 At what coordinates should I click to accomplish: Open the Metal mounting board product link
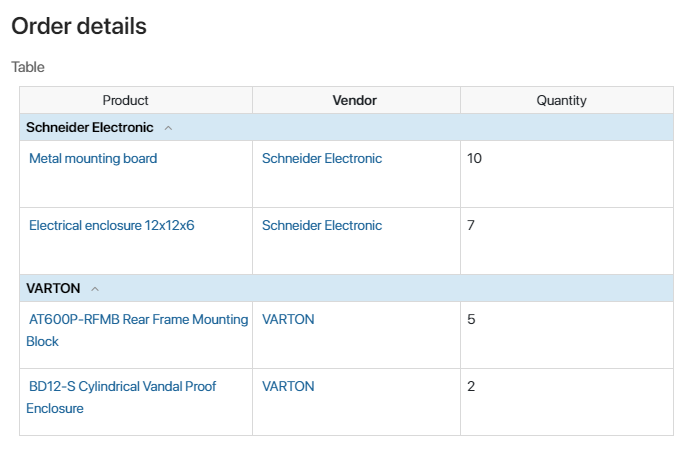tap(93, 159)
